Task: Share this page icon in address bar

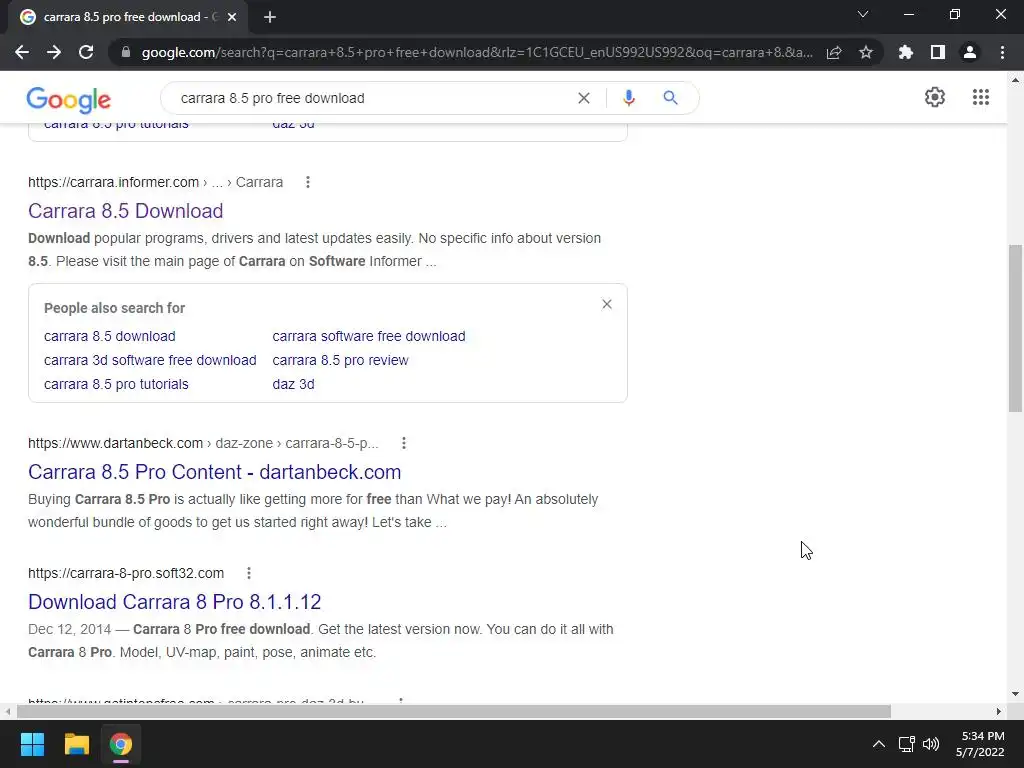Action: coord(834,52)
